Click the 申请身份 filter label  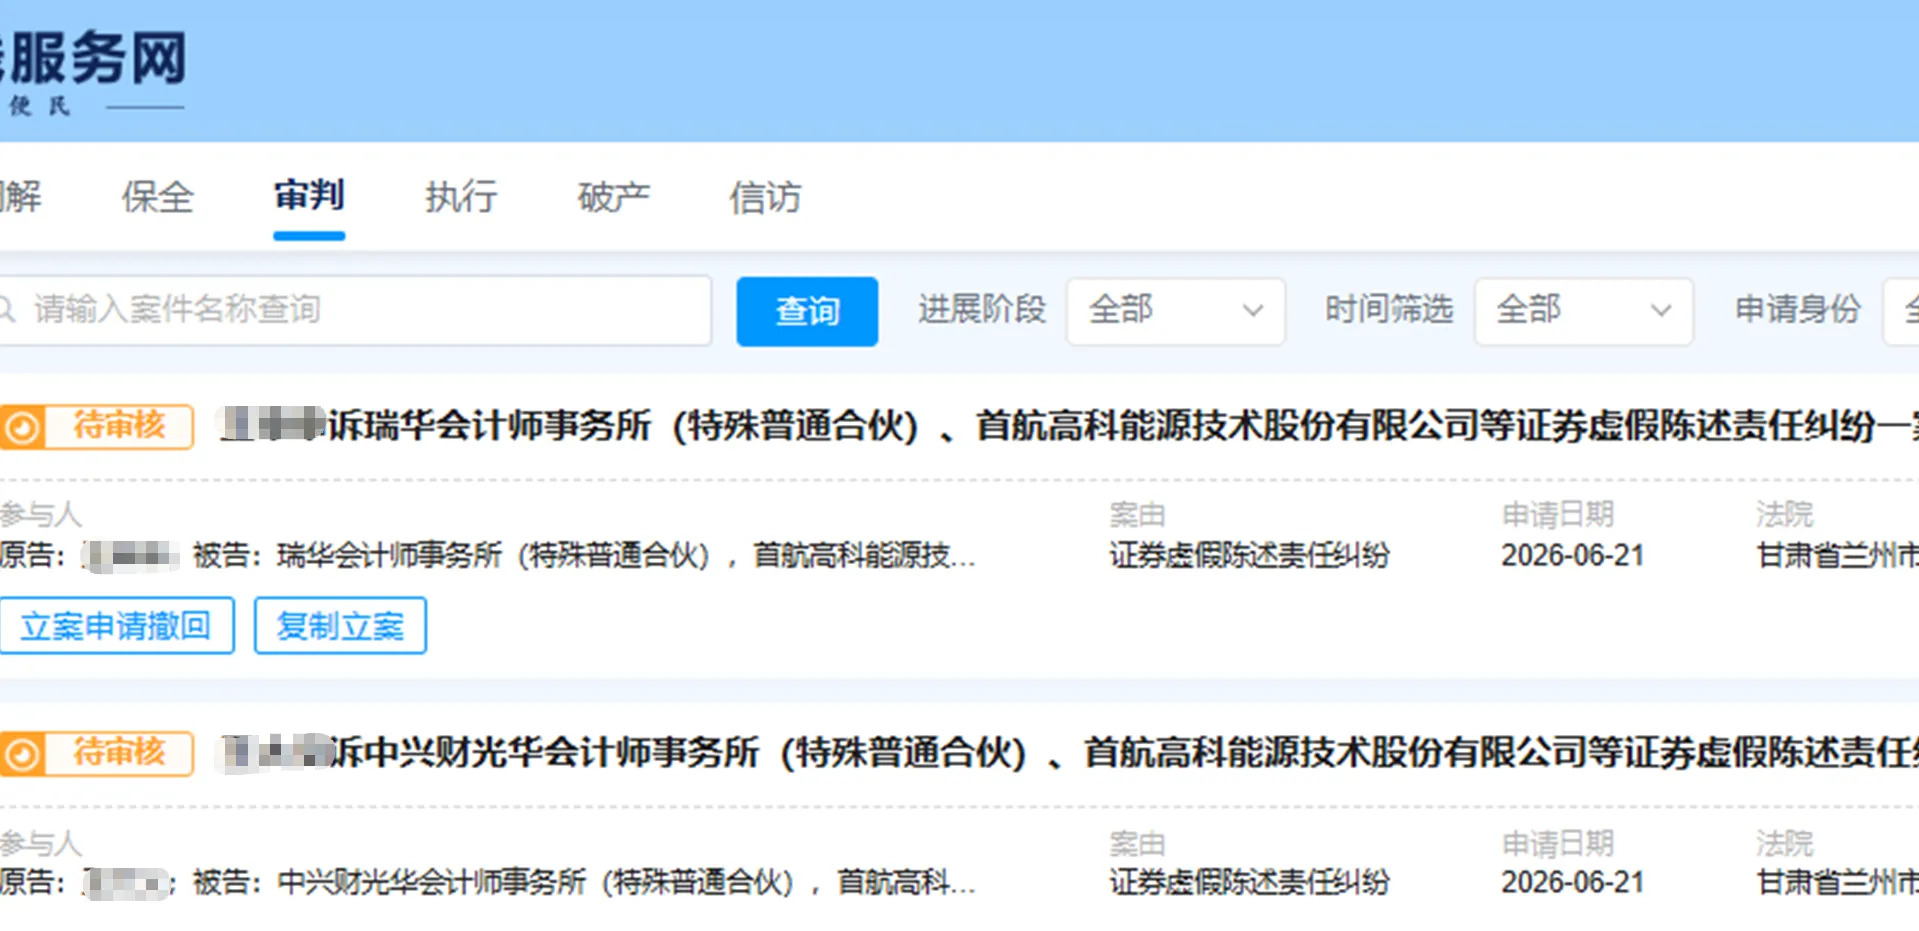coord(1797,310)
